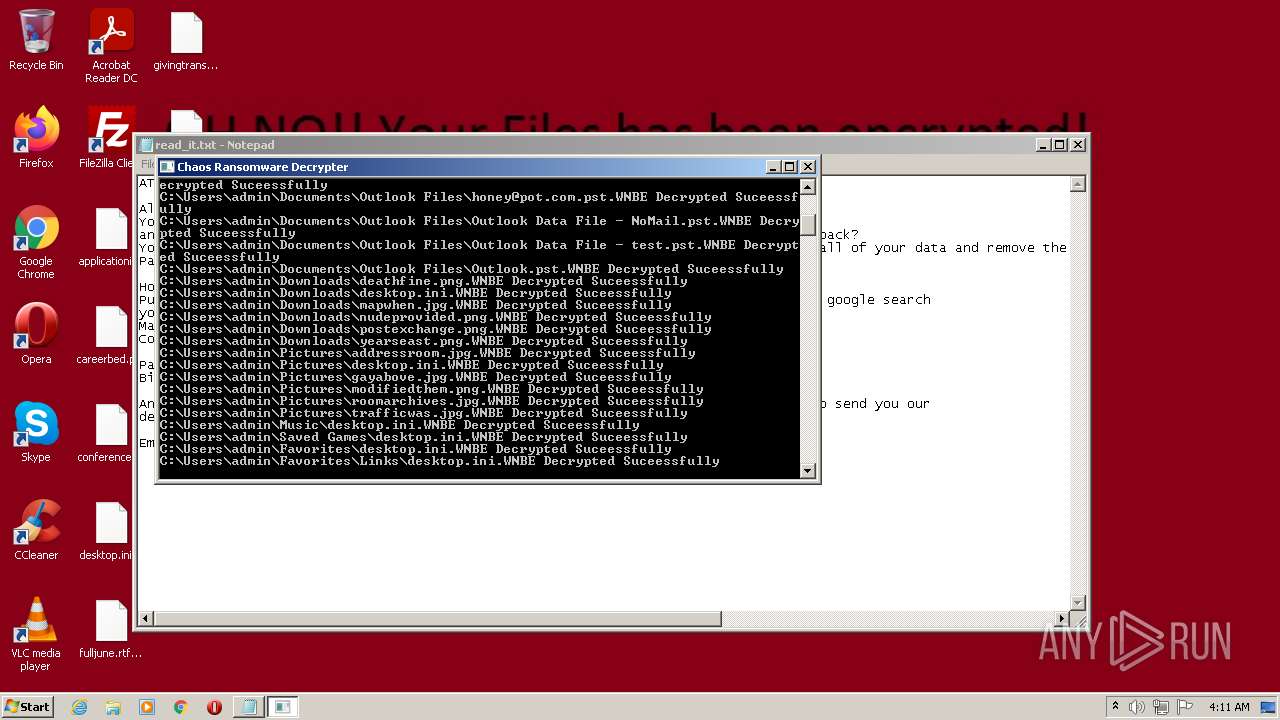The height and width of the screenshot is (720, 1280).
Task: Switch to Chaos Decrypter taskbar button
Action: pyautogui.click(x=283, y=707)
